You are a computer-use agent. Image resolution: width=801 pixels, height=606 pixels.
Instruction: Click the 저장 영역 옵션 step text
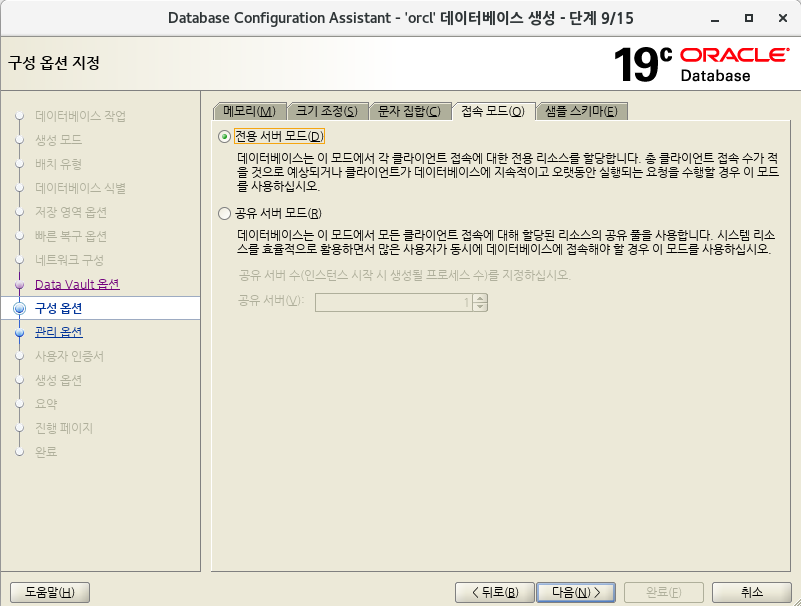(x=71, y=212)
